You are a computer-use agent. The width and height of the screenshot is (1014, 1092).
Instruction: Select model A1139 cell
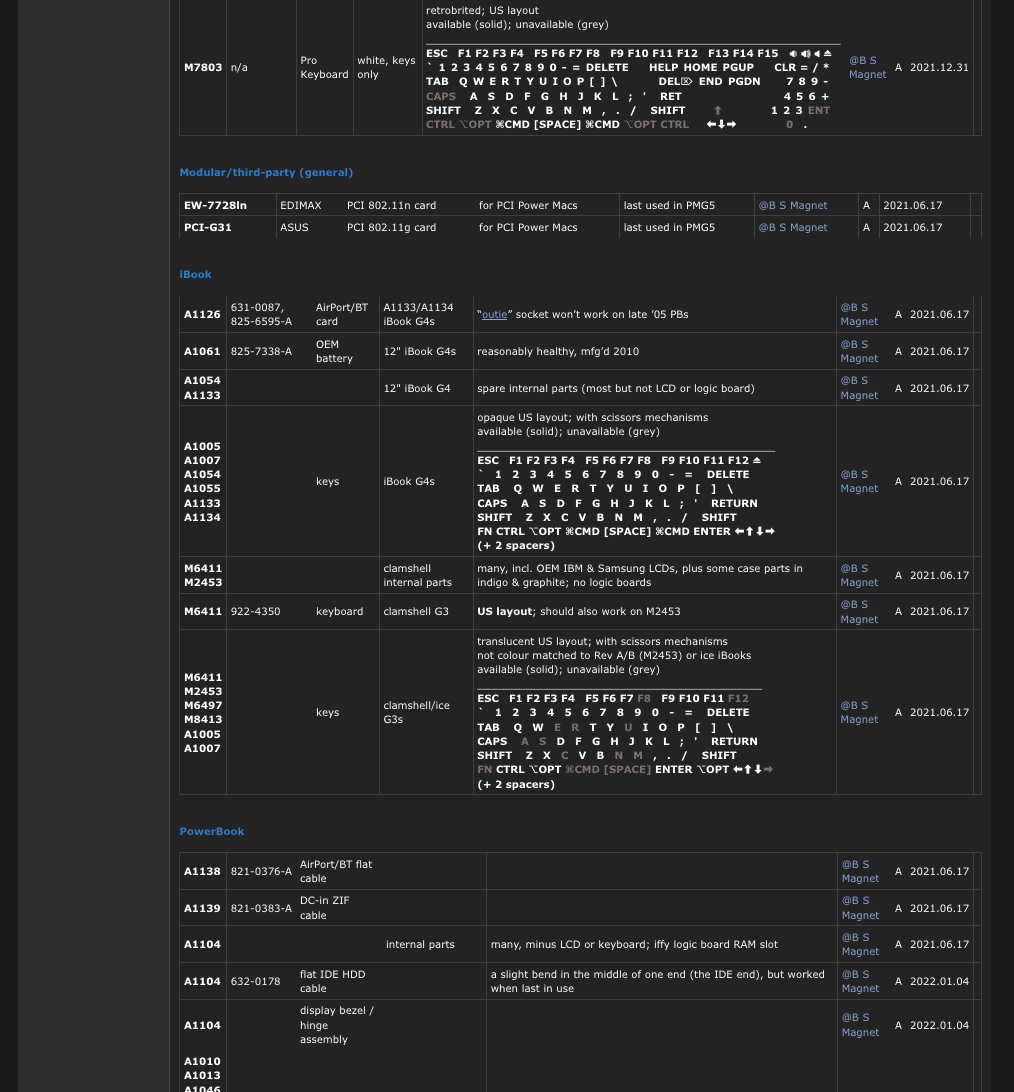(x=202, y=909)
